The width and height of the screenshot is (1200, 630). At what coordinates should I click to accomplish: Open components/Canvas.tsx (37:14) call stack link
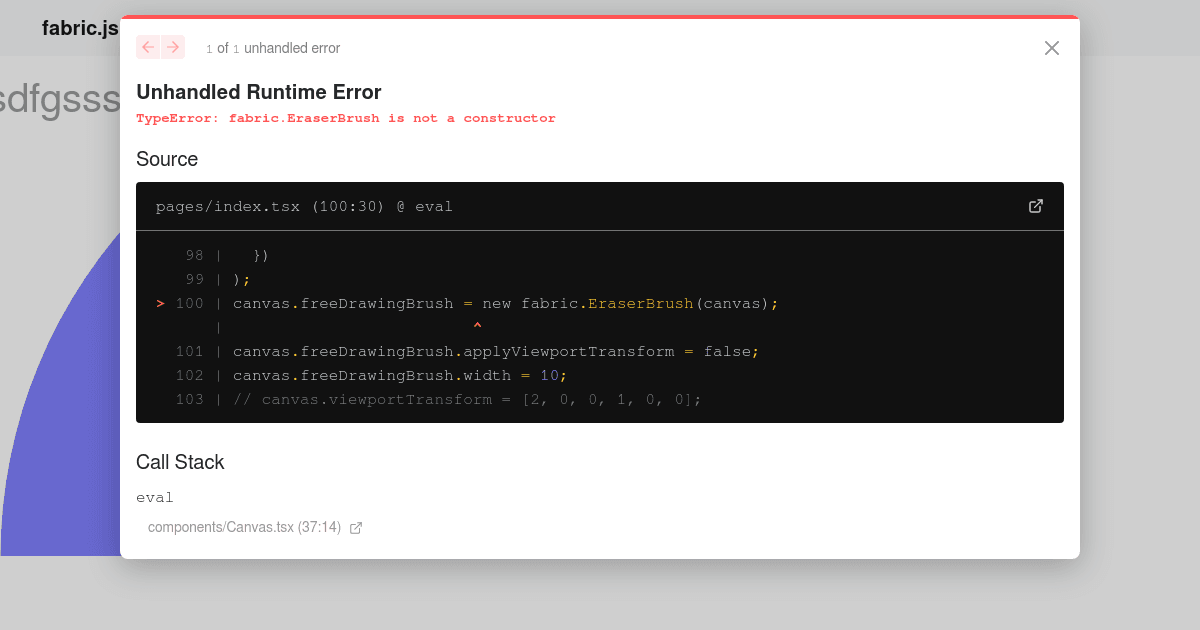click(x=244, y=527)
